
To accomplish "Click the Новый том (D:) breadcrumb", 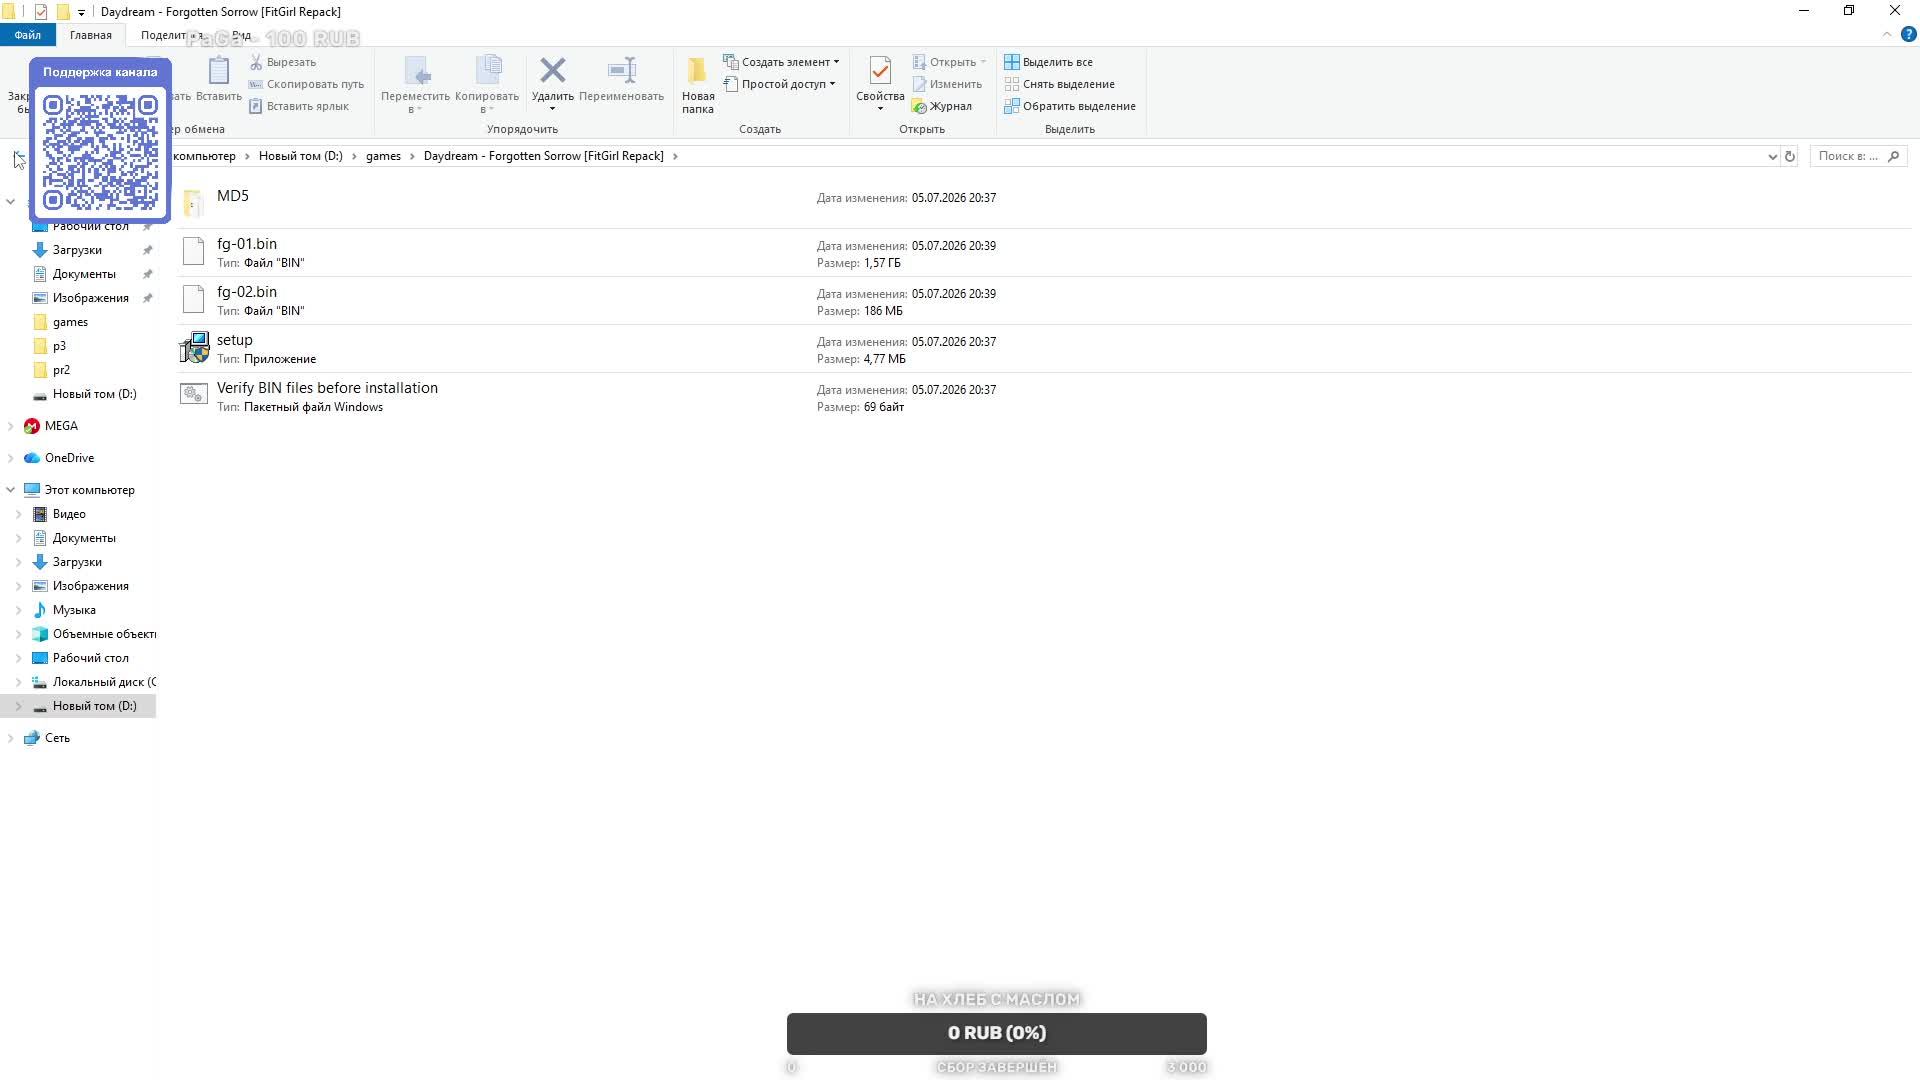I will click(x=301, y=156).
